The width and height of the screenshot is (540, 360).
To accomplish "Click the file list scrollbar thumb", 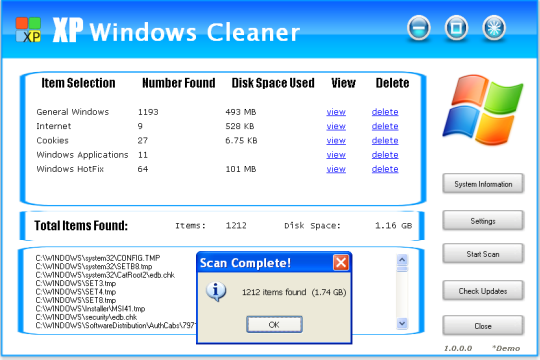I will pos(402,269).
